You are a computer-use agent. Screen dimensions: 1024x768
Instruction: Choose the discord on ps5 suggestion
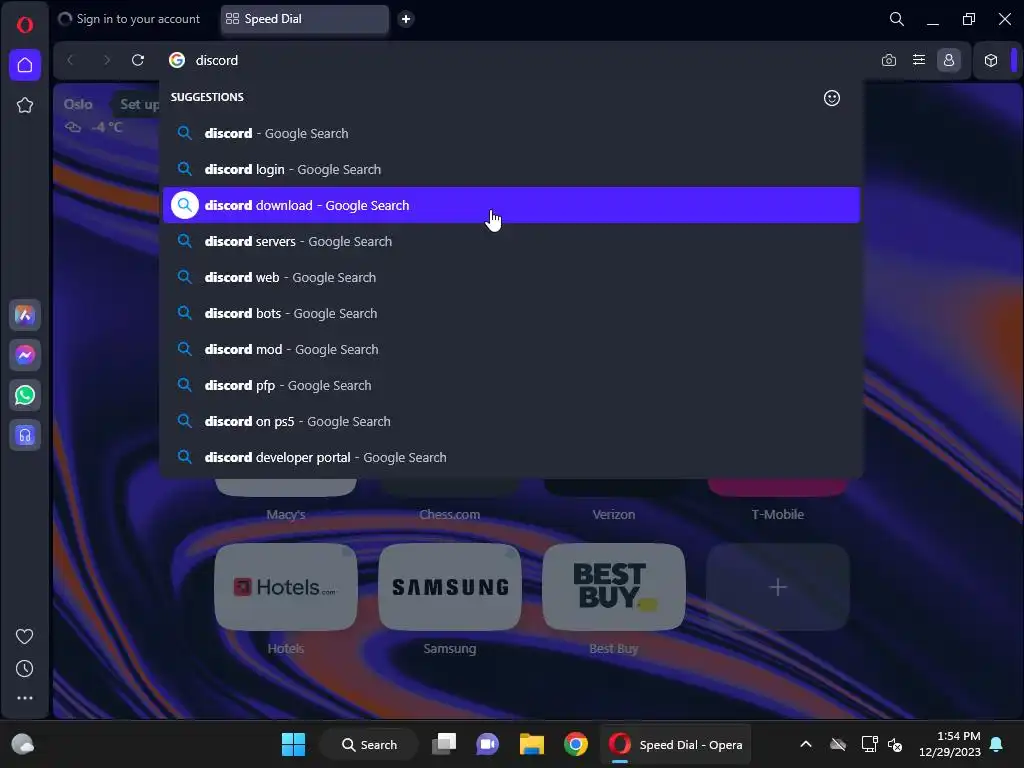pos(511,421)
